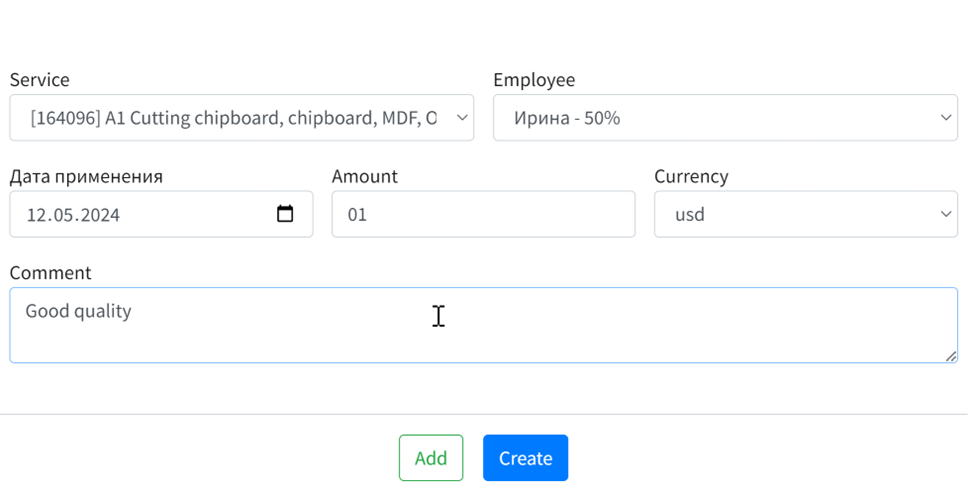Select the year segment 2024 in date
Screen dimensions: 974x492
(x=100, y=215)
